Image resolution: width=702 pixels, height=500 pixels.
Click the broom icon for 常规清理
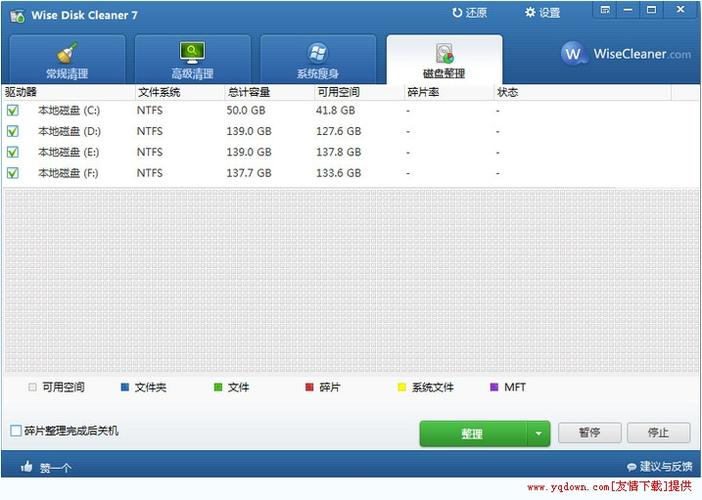tap(67, 53)
